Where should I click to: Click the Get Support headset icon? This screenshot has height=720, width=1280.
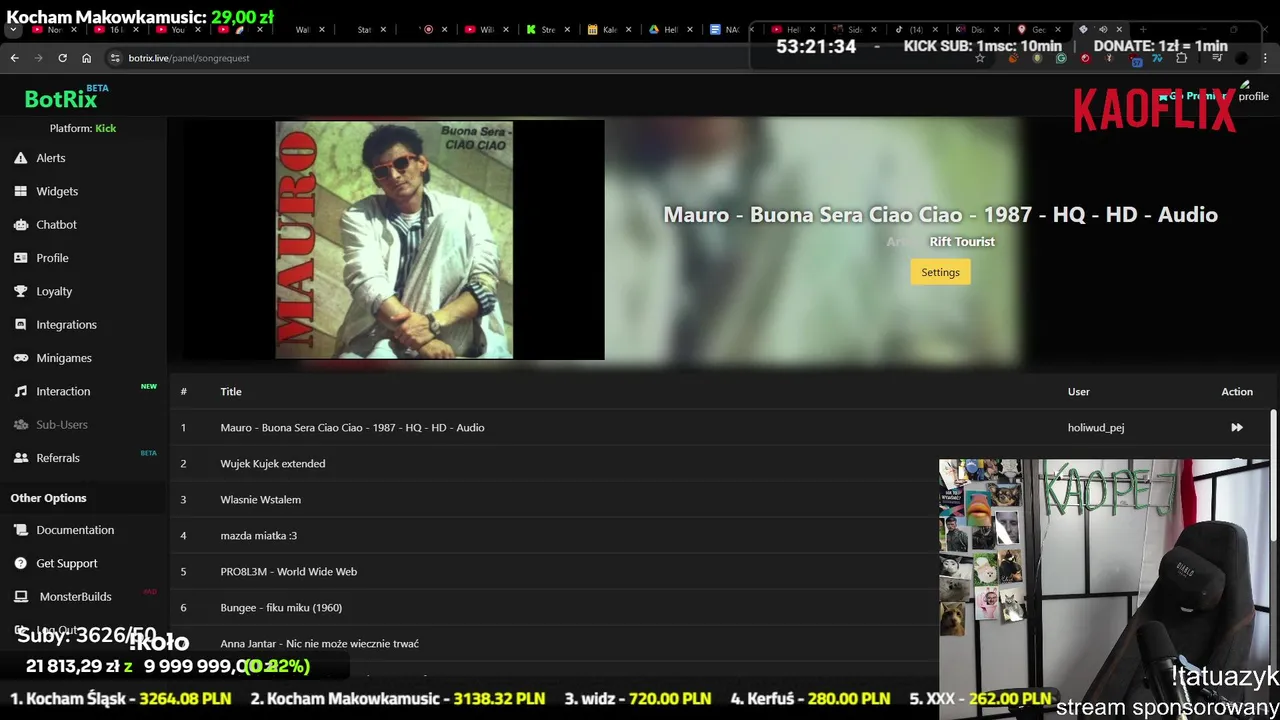20,563
